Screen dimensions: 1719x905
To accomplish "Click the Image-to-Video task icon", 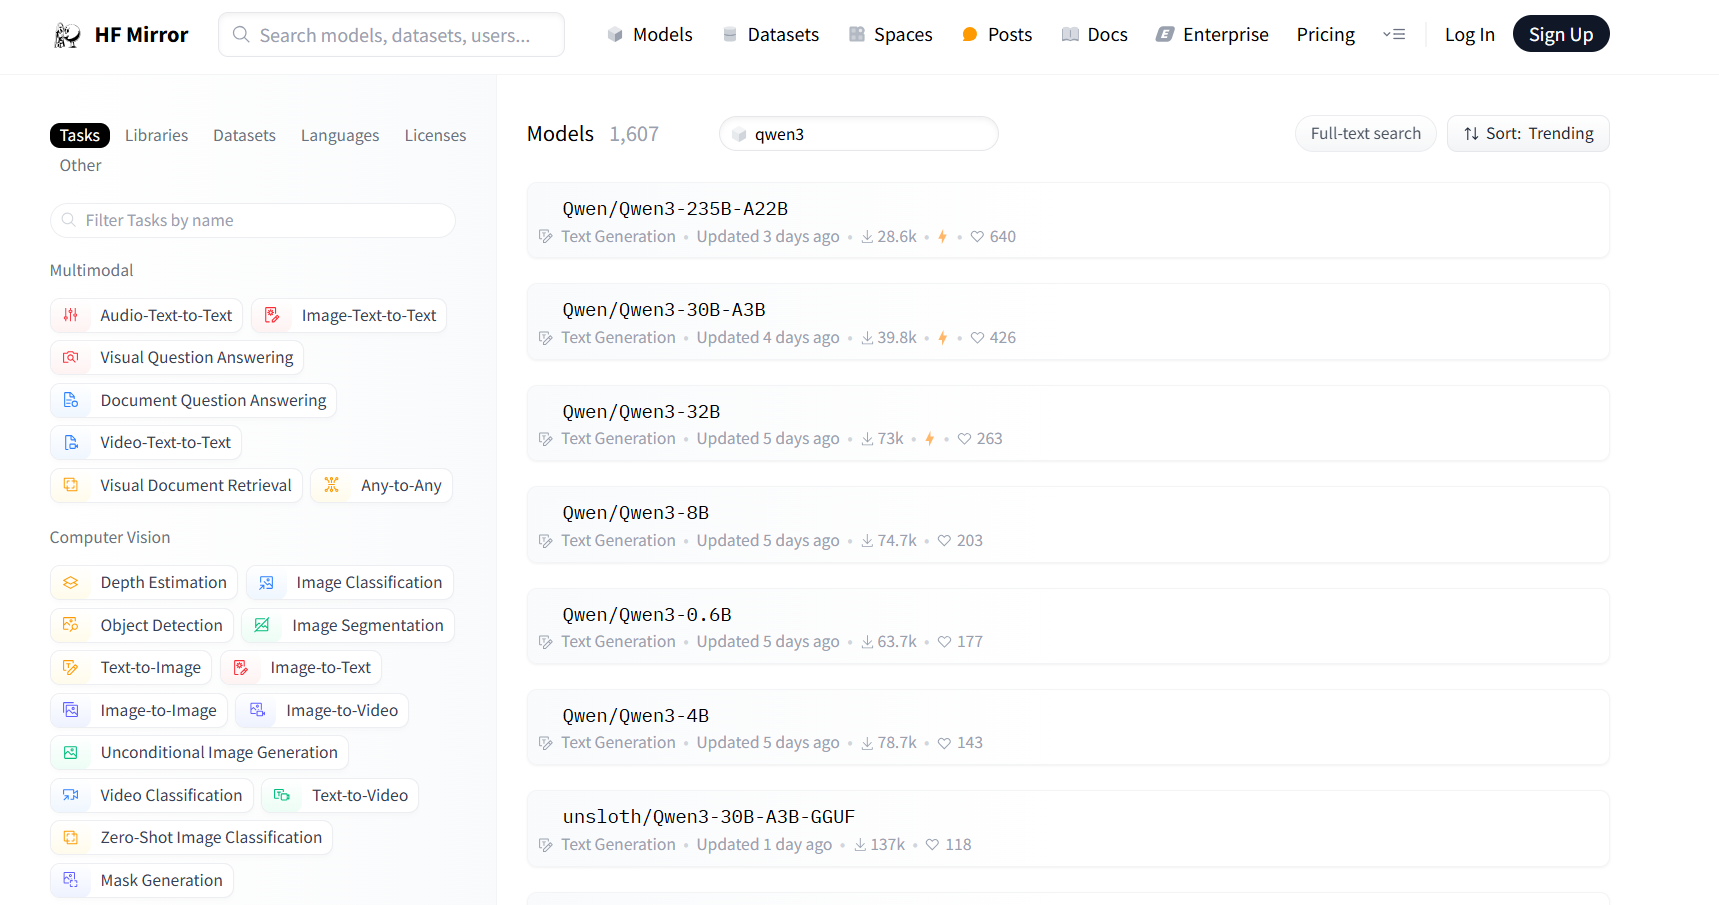I will tap(257, 710).
